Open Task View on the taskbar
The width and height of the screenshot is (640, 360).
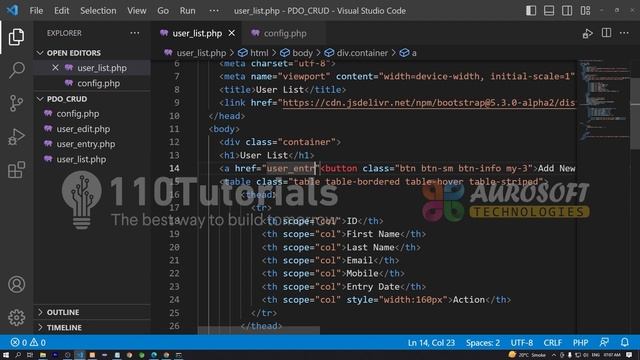pos(30,355)
